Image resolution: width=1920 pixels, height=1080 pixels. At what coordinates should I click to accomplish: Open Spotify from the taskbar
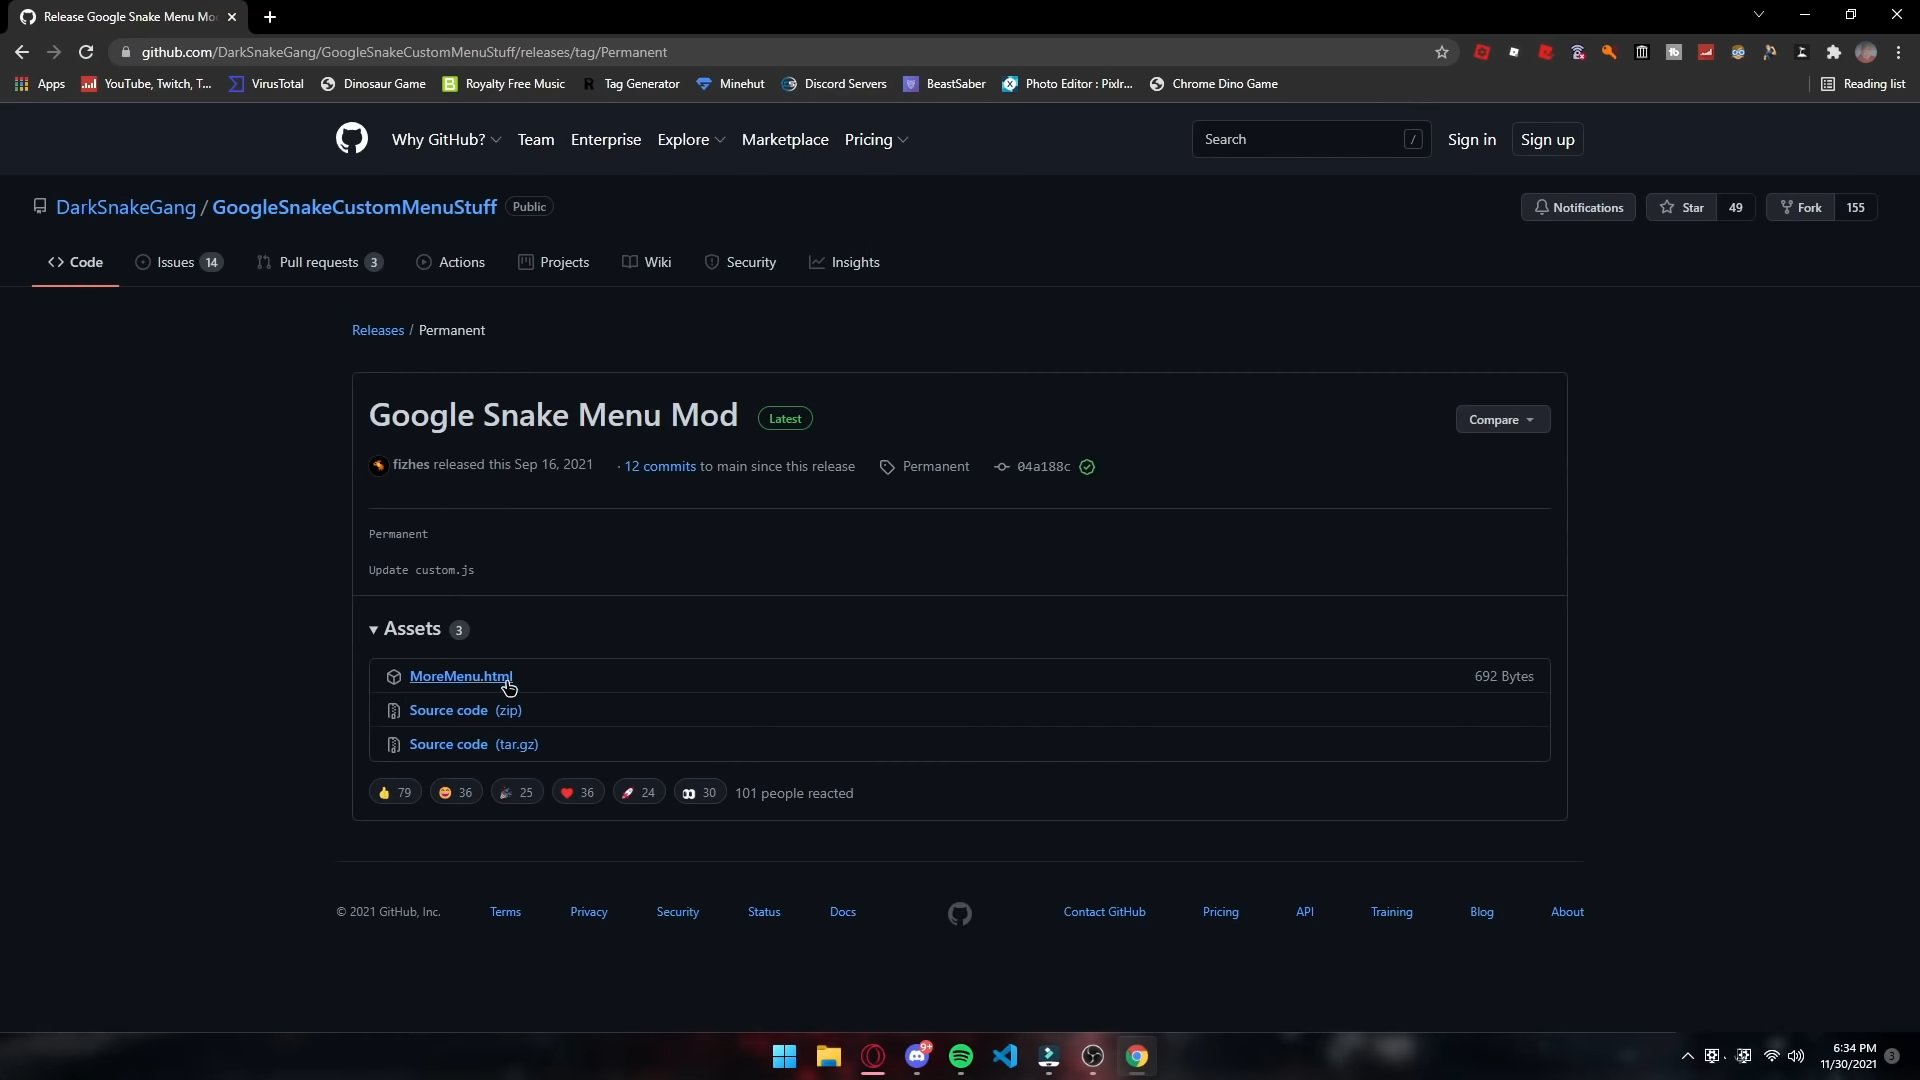pos(961,1056)
